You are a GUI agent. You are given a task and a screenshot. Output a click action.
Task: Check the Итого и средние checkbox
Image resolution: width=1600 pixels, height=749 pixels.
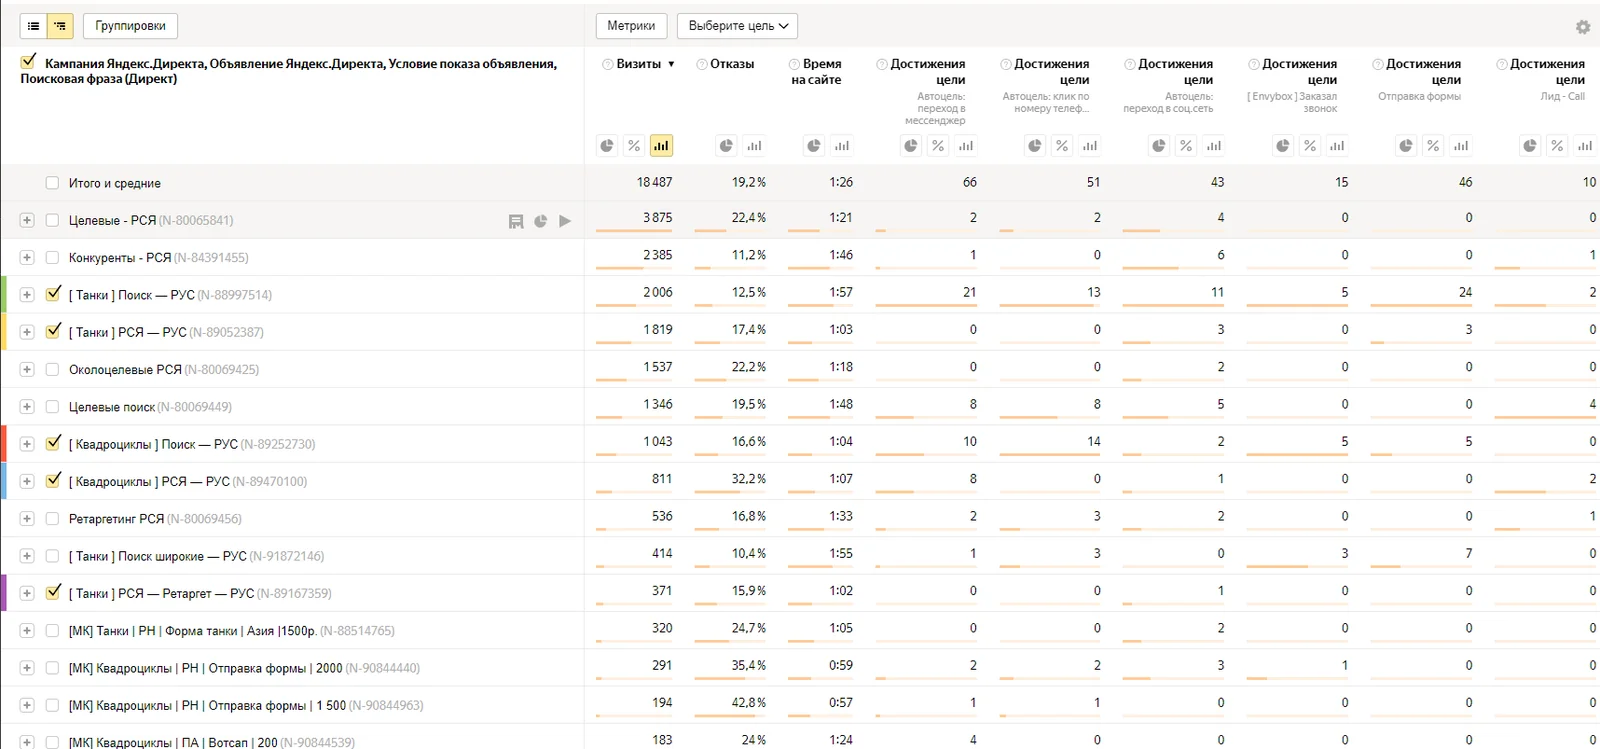click(x=52, y=183)
